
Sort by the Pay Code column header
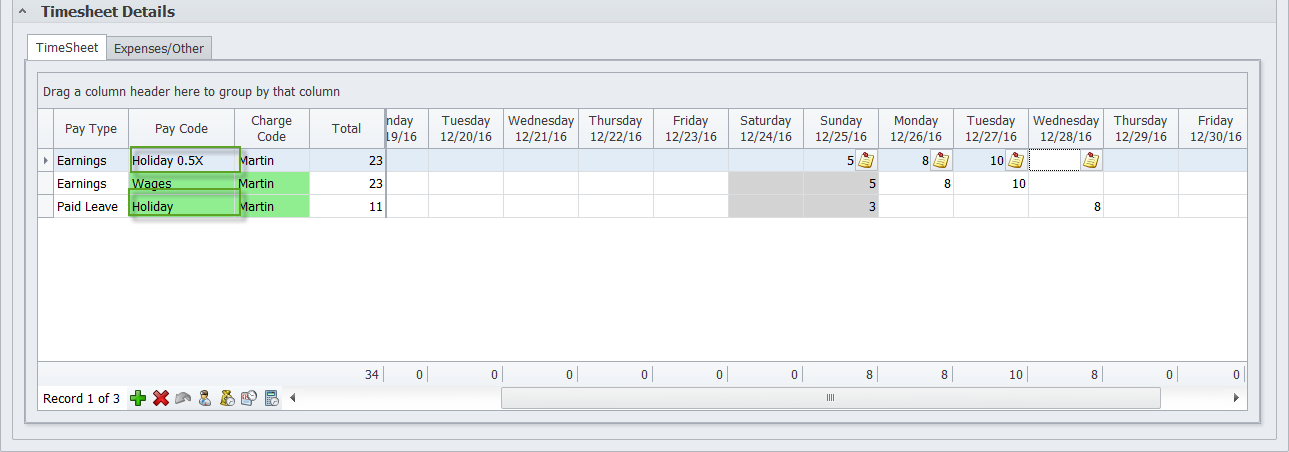tap(182, 129)
